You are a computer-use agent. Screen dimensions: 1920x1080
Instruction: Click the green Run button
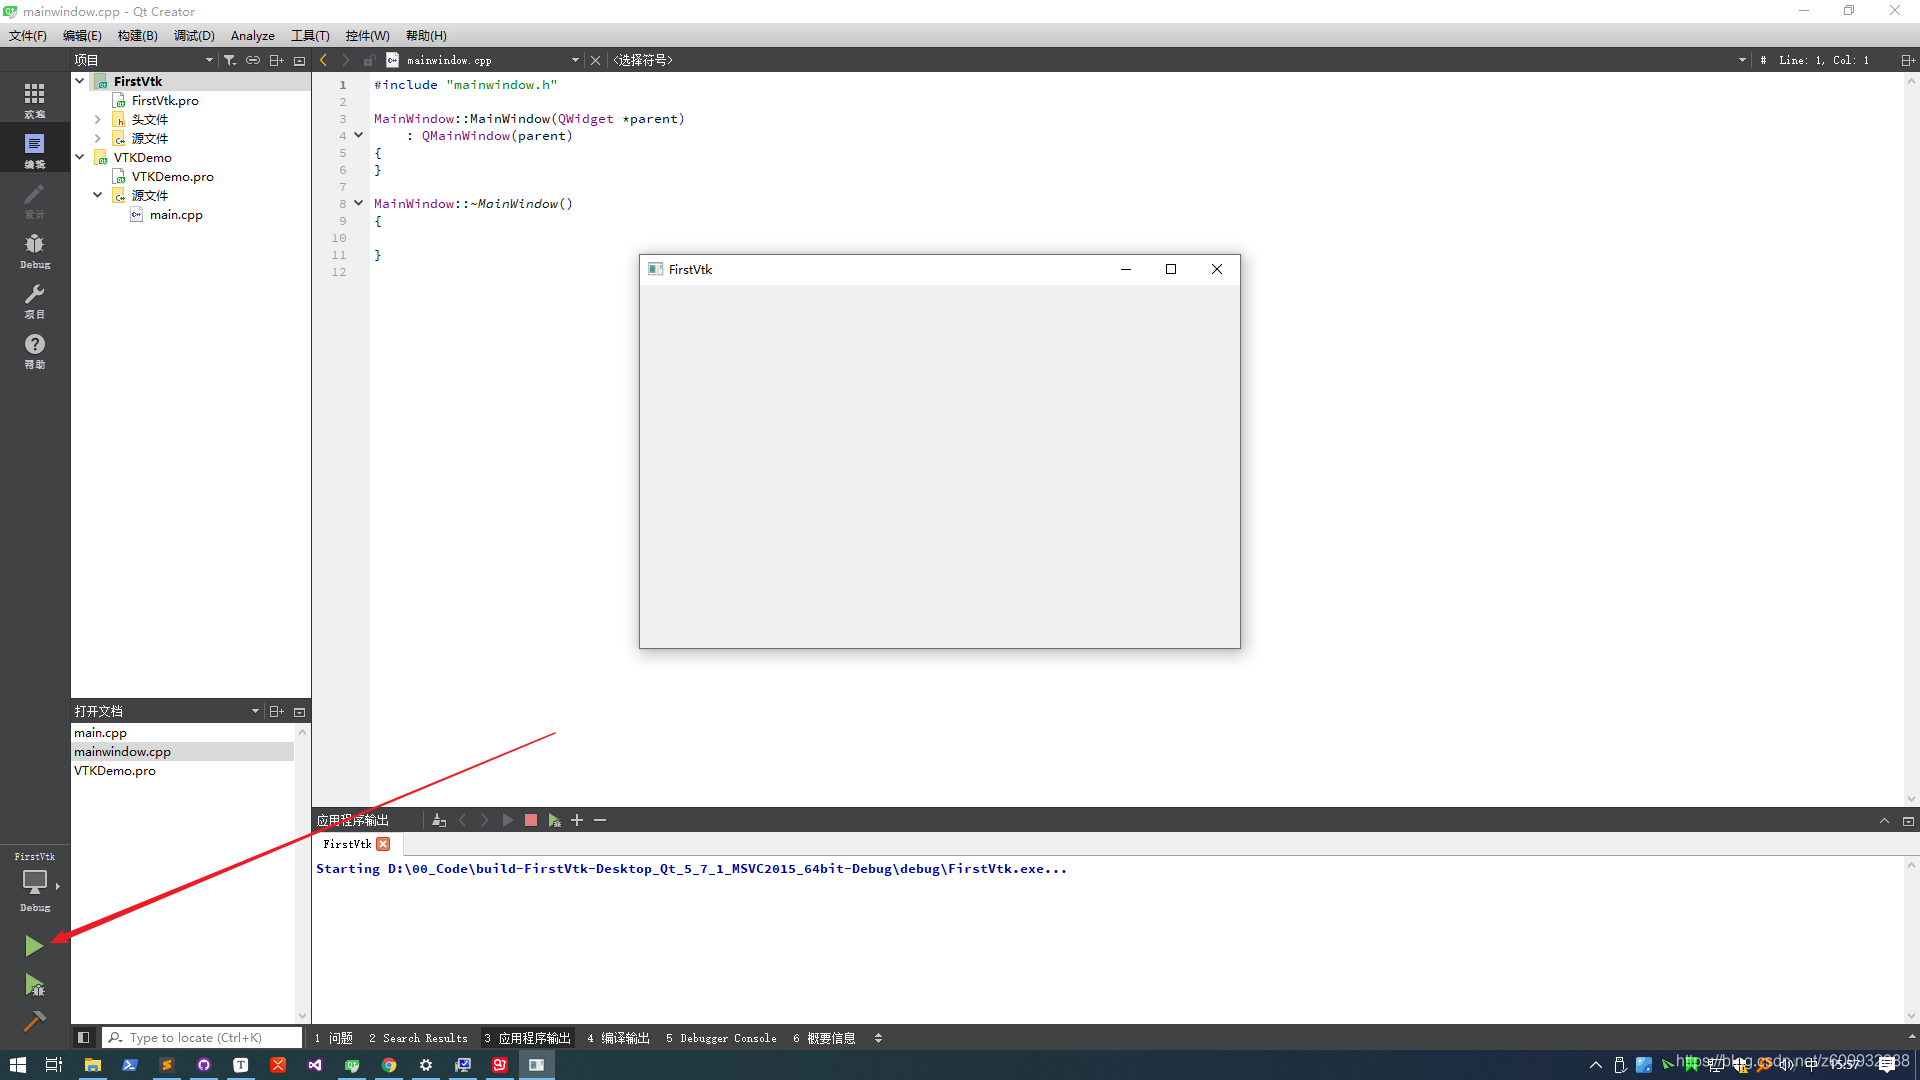click(33, 946)
